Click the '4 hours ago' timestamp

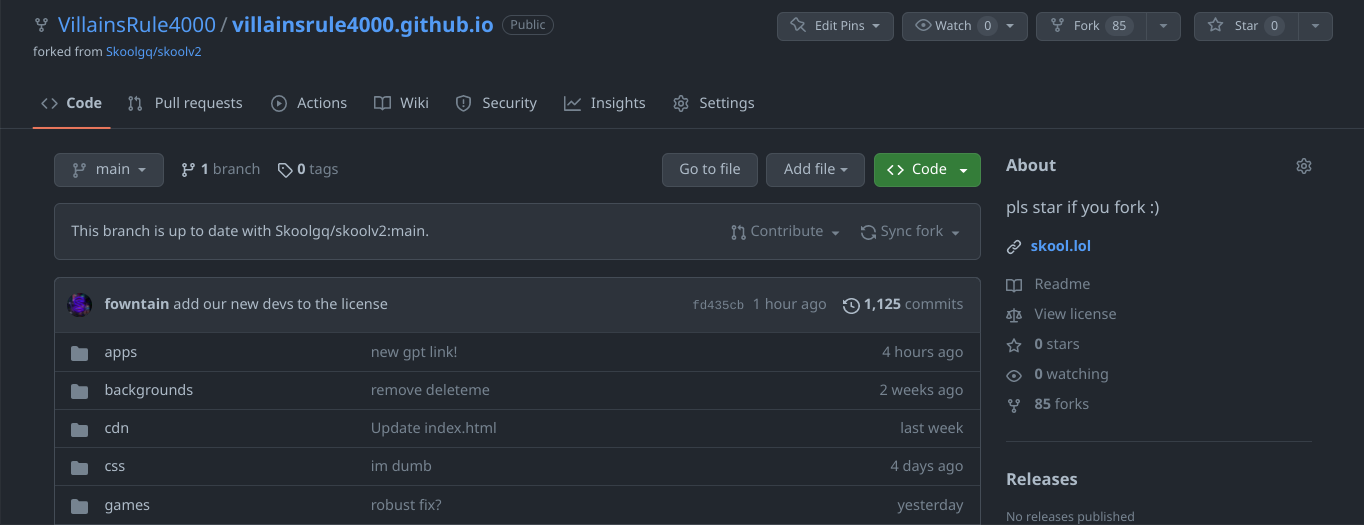(923, 352)
